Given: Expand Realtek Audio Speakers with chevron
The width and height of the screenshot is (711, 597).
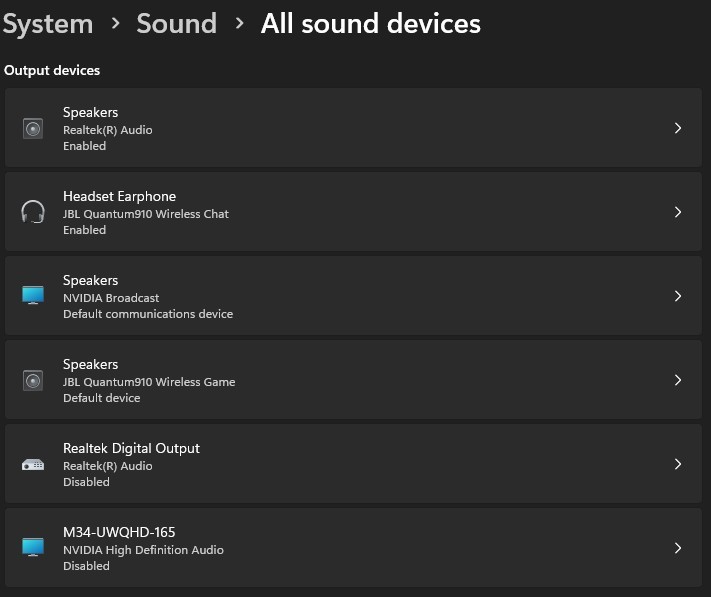Looking at the screenshot, I should 677,128.
